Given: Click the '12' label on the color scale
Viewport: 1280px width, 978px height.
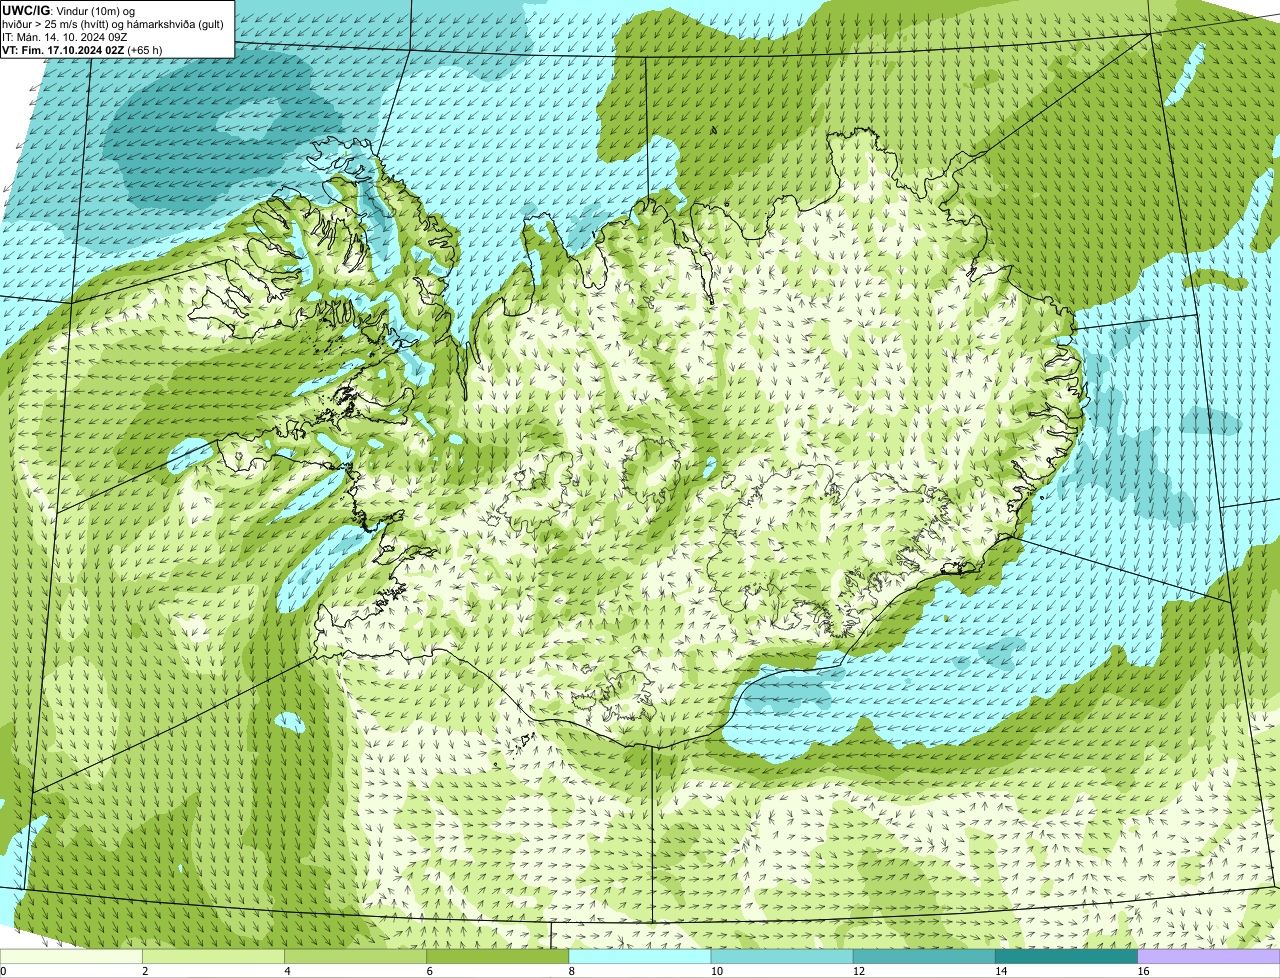Looking at the screenshot, I should (x=859, y=971).
